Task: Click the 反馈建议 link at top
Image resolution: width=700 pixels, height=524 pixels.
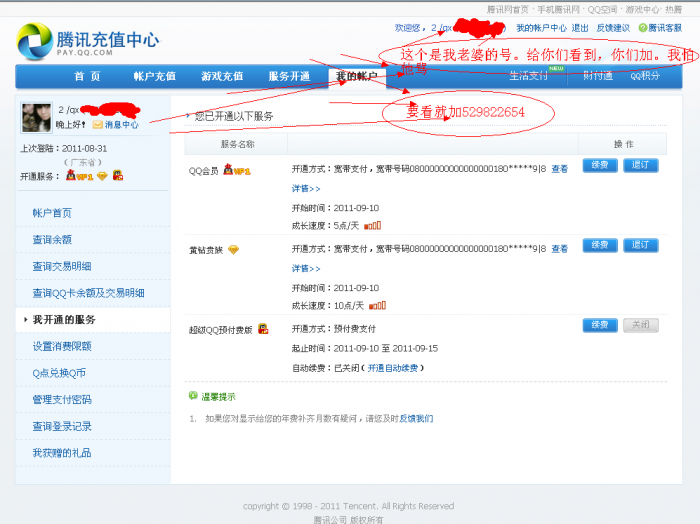Action: [613, 28]
